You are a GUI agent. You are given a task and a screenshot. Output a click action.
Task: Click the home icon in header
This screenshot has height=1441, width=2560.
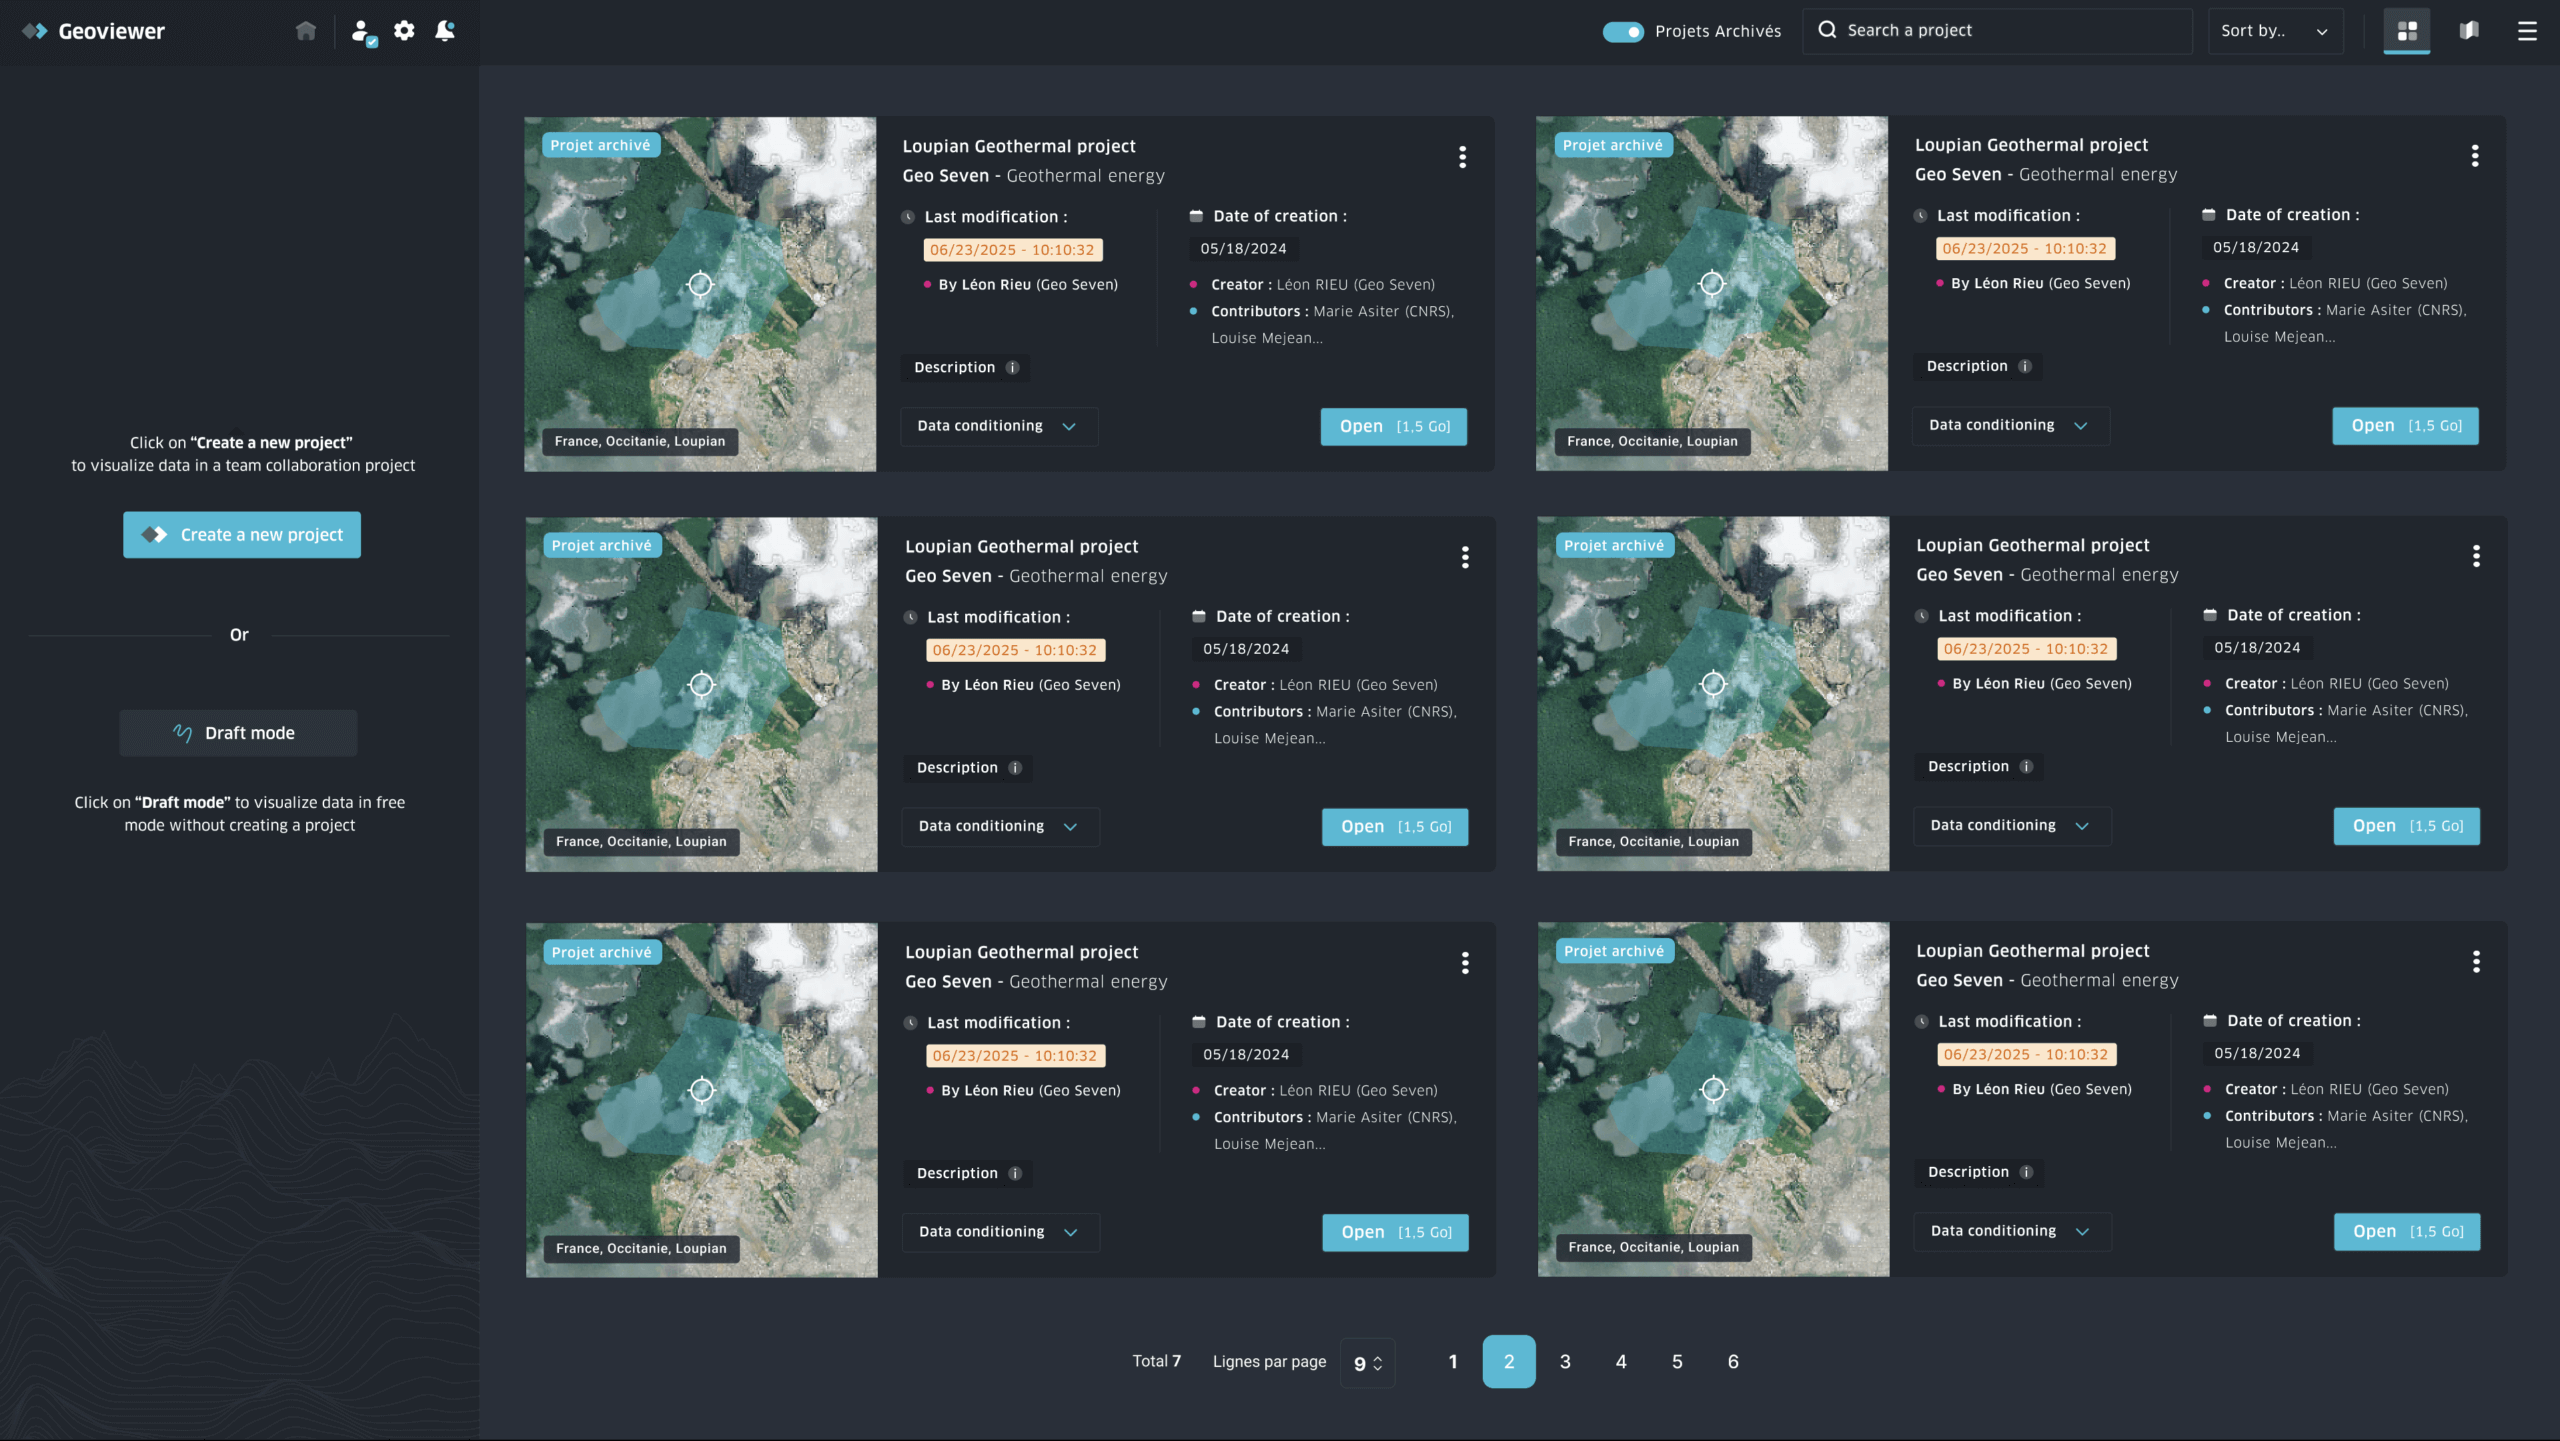[306, 31]
